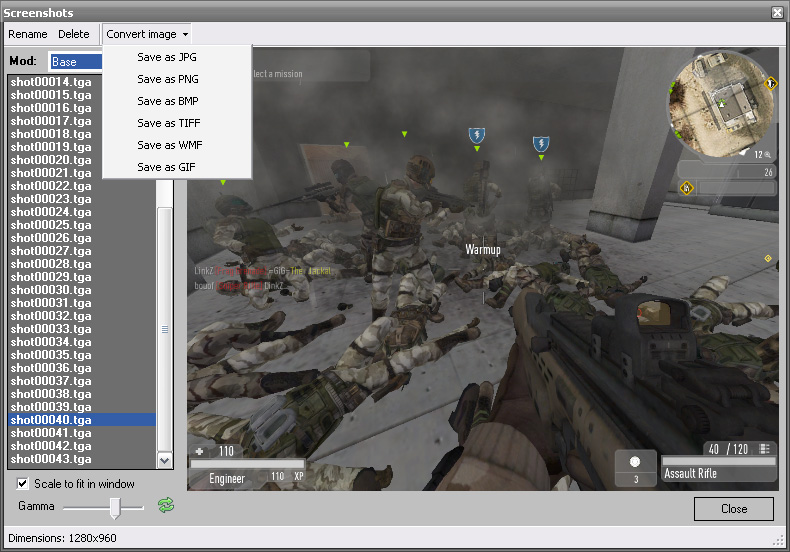
Task: Select shot00031.tga in the list
Action: pos(82,303)
